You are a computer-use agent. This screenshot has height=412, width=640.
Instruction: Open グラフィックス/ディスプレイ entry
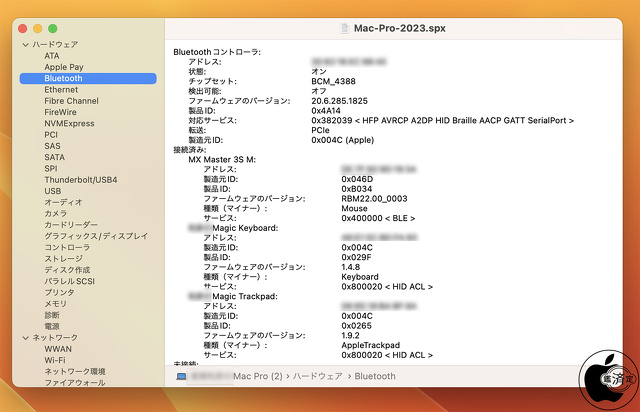coord(96,236)
